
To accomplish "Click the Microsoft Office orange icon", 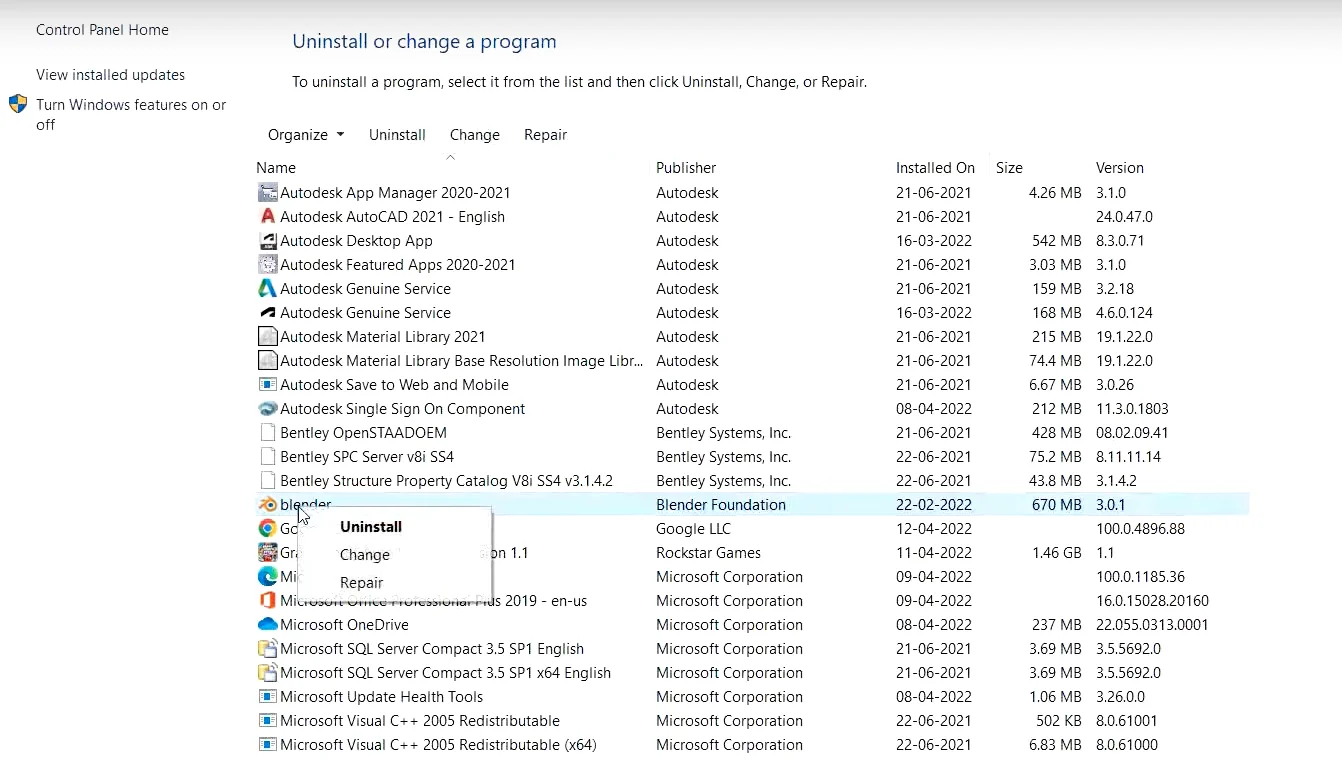I will (x=267, y=601).
